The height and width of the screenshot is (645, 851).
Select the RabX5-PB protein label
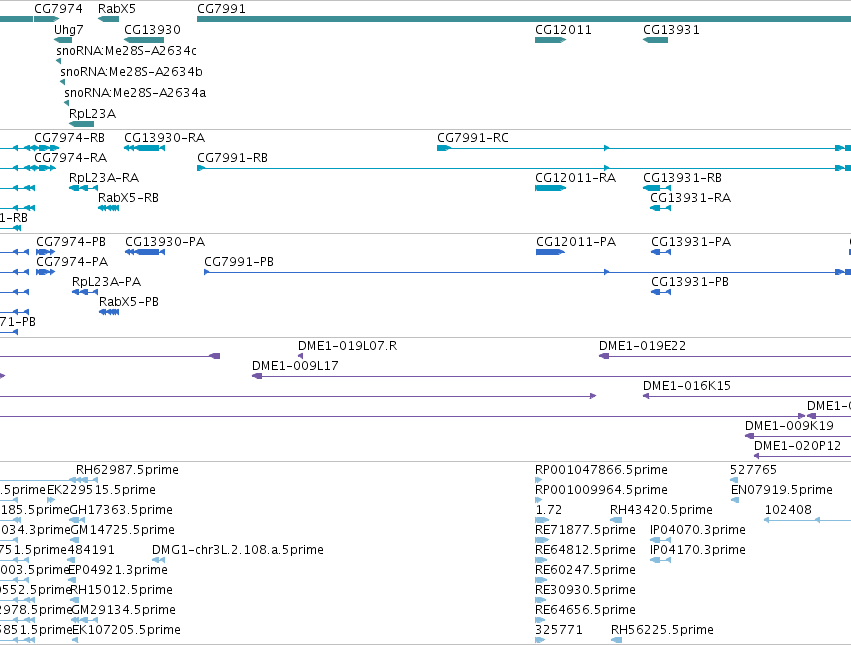coord(129,302)
